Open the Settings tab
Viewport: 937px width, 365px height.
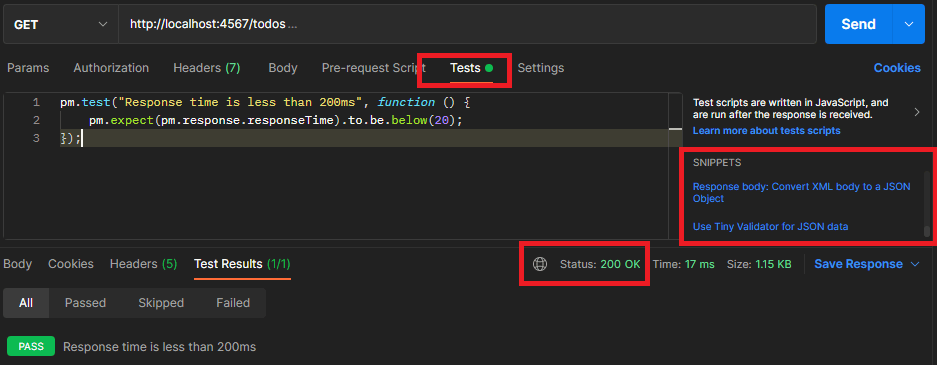point(540,68)
